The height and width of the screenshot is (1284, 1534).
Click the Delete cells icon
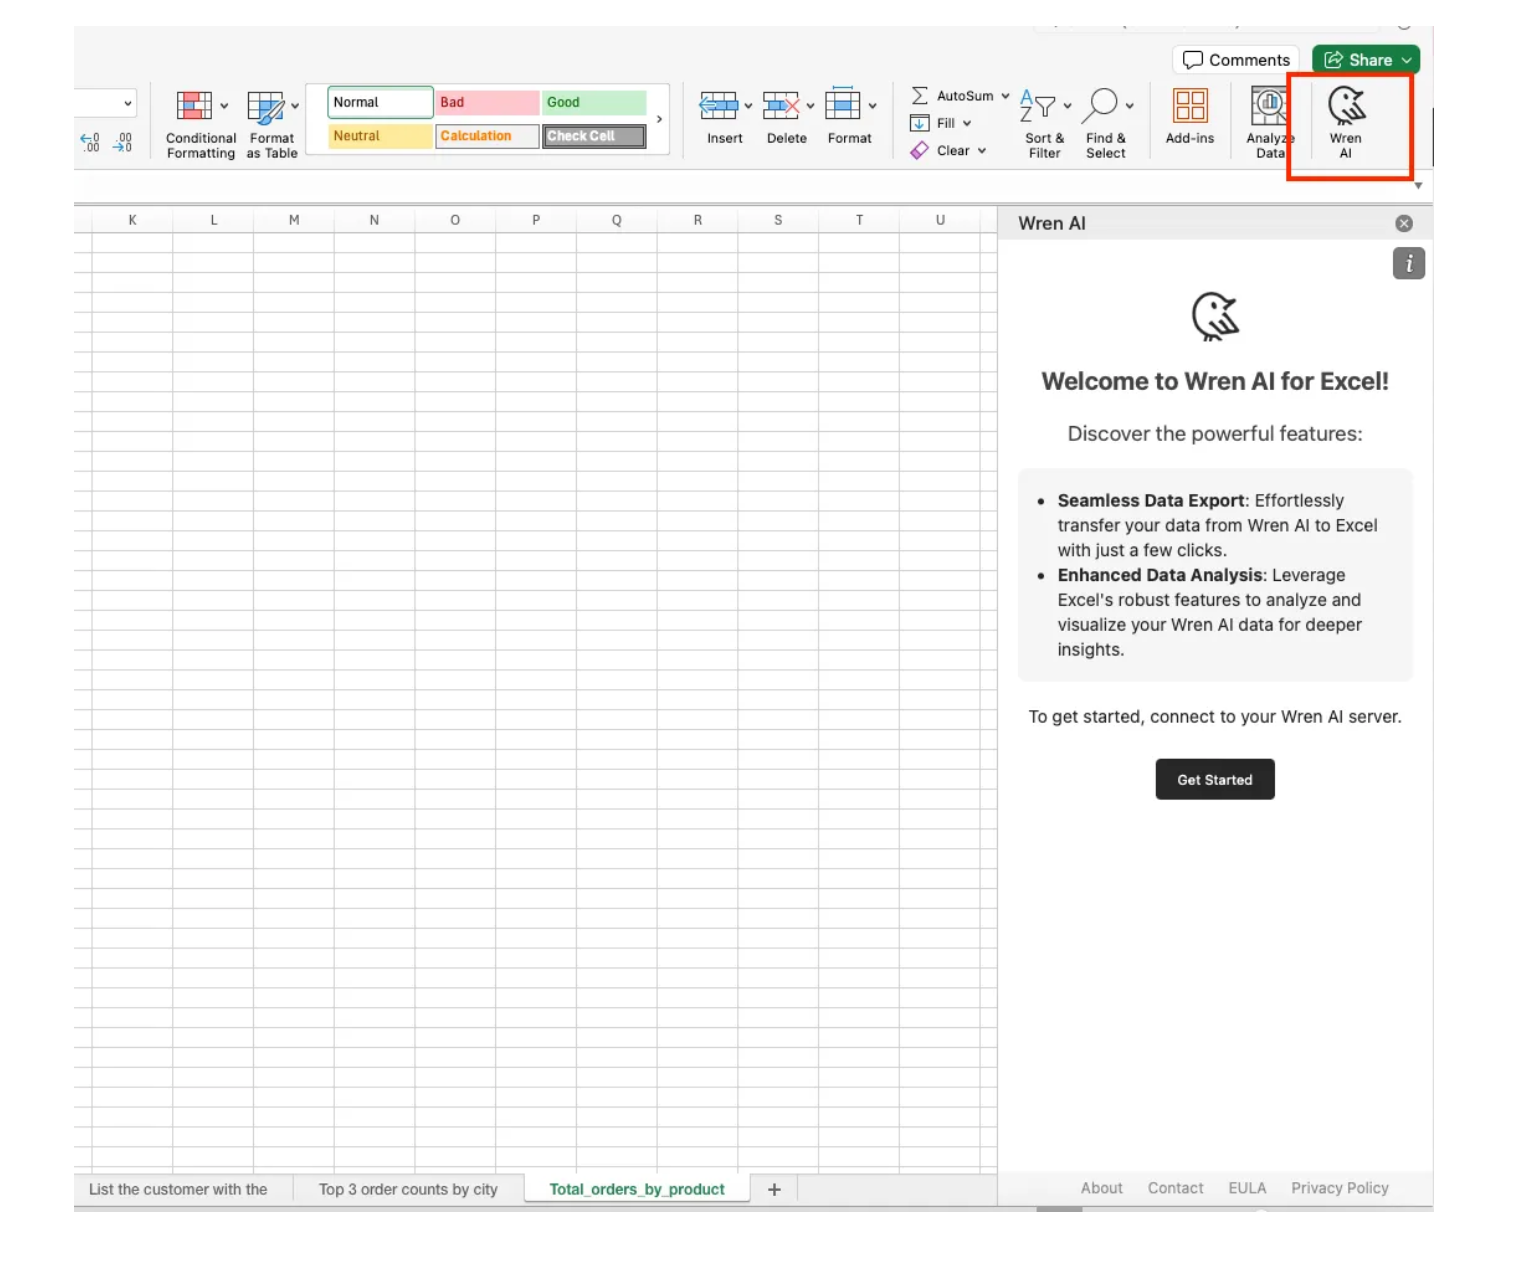pyautogui.click(x=781, y=104)
